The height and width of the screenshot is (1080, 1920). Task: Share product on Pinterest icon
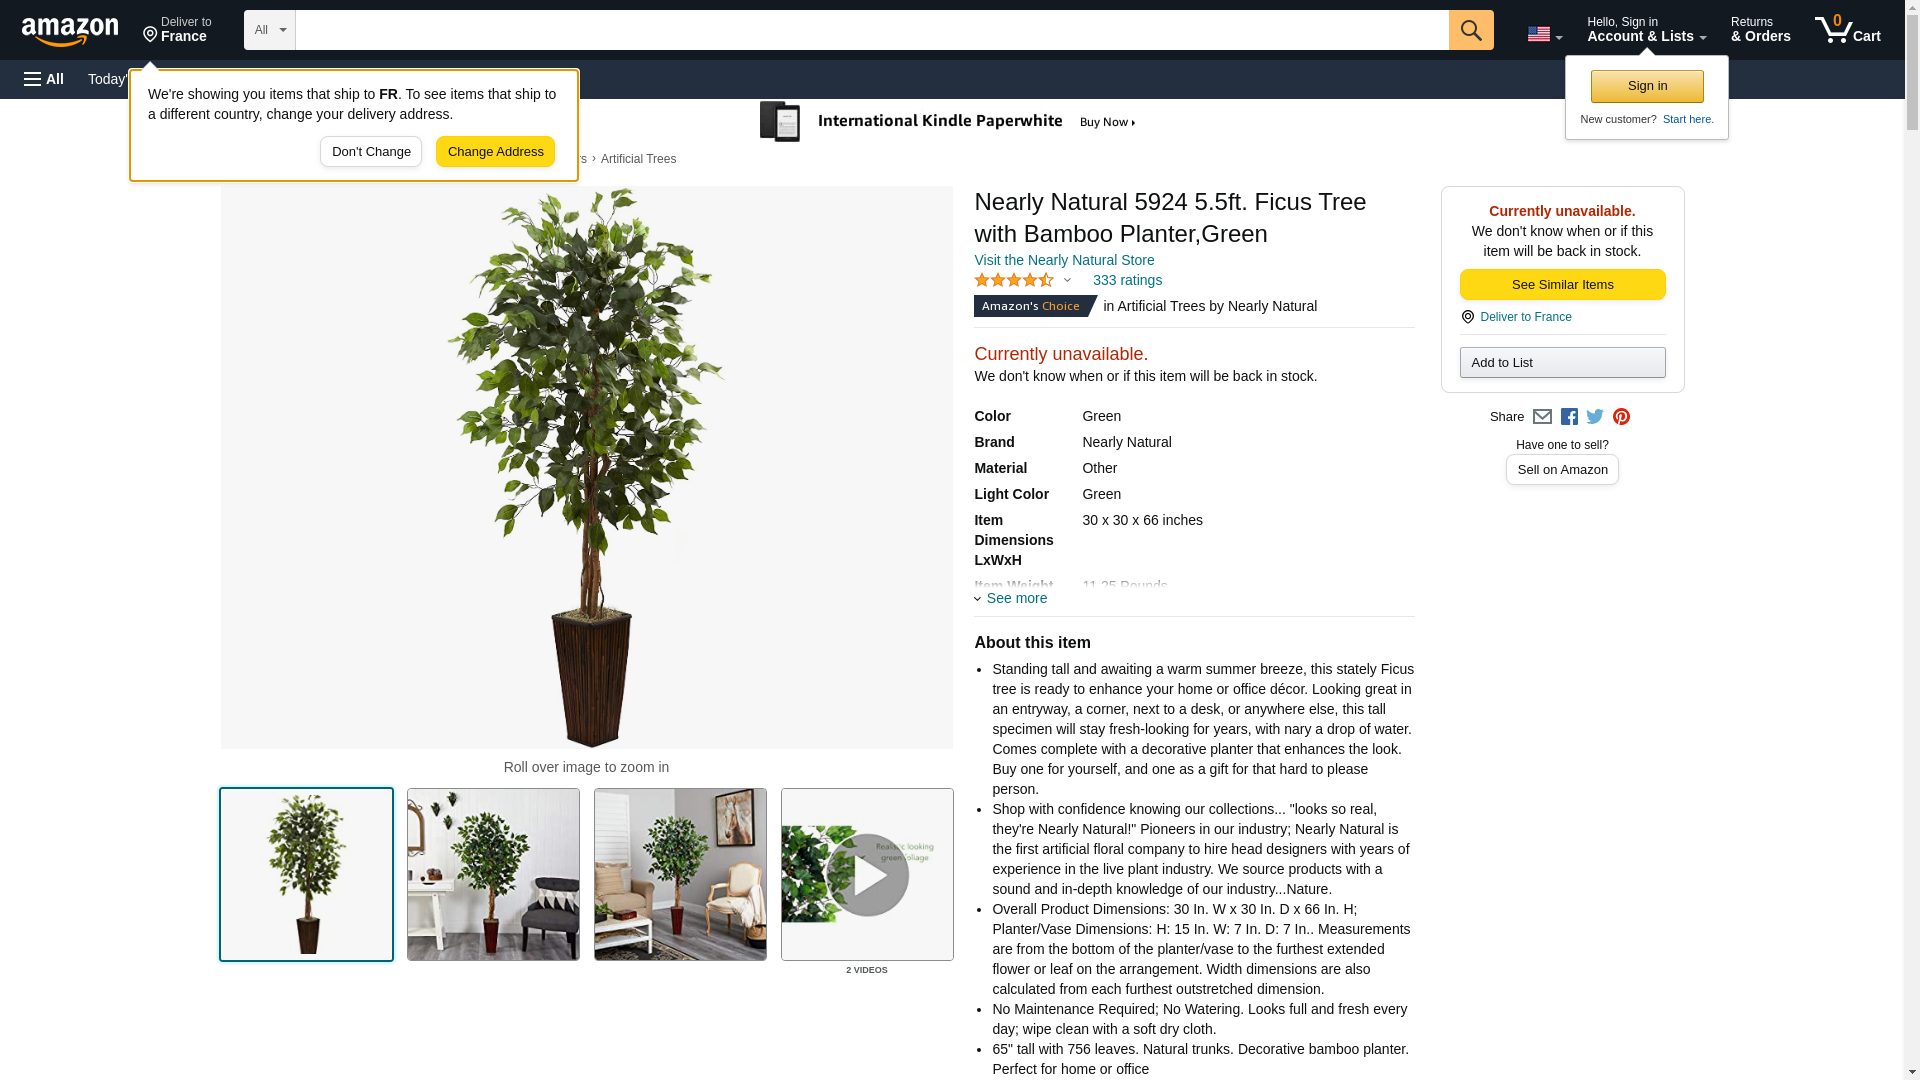click(1621, 417)
